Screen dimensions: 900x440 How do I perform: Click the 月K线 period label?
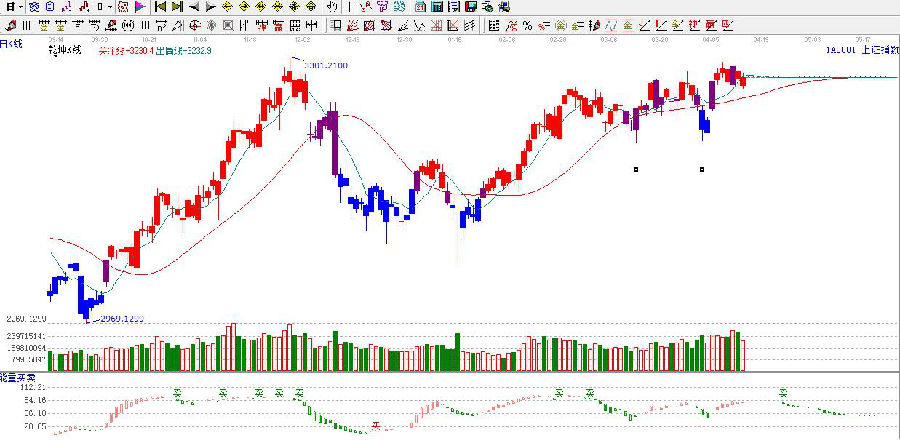coord(12,42)
